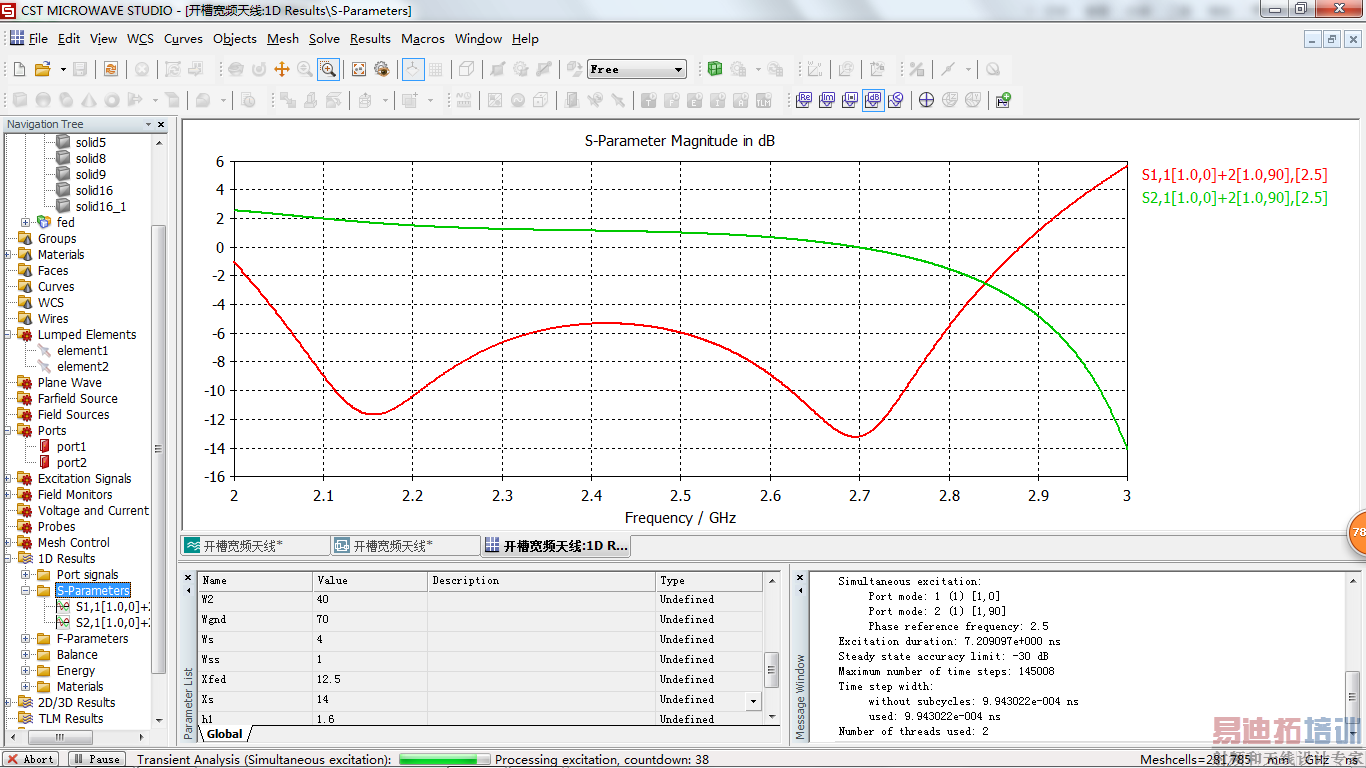
Task: Open the Free view mode dropdown
Action: (678, 69)
